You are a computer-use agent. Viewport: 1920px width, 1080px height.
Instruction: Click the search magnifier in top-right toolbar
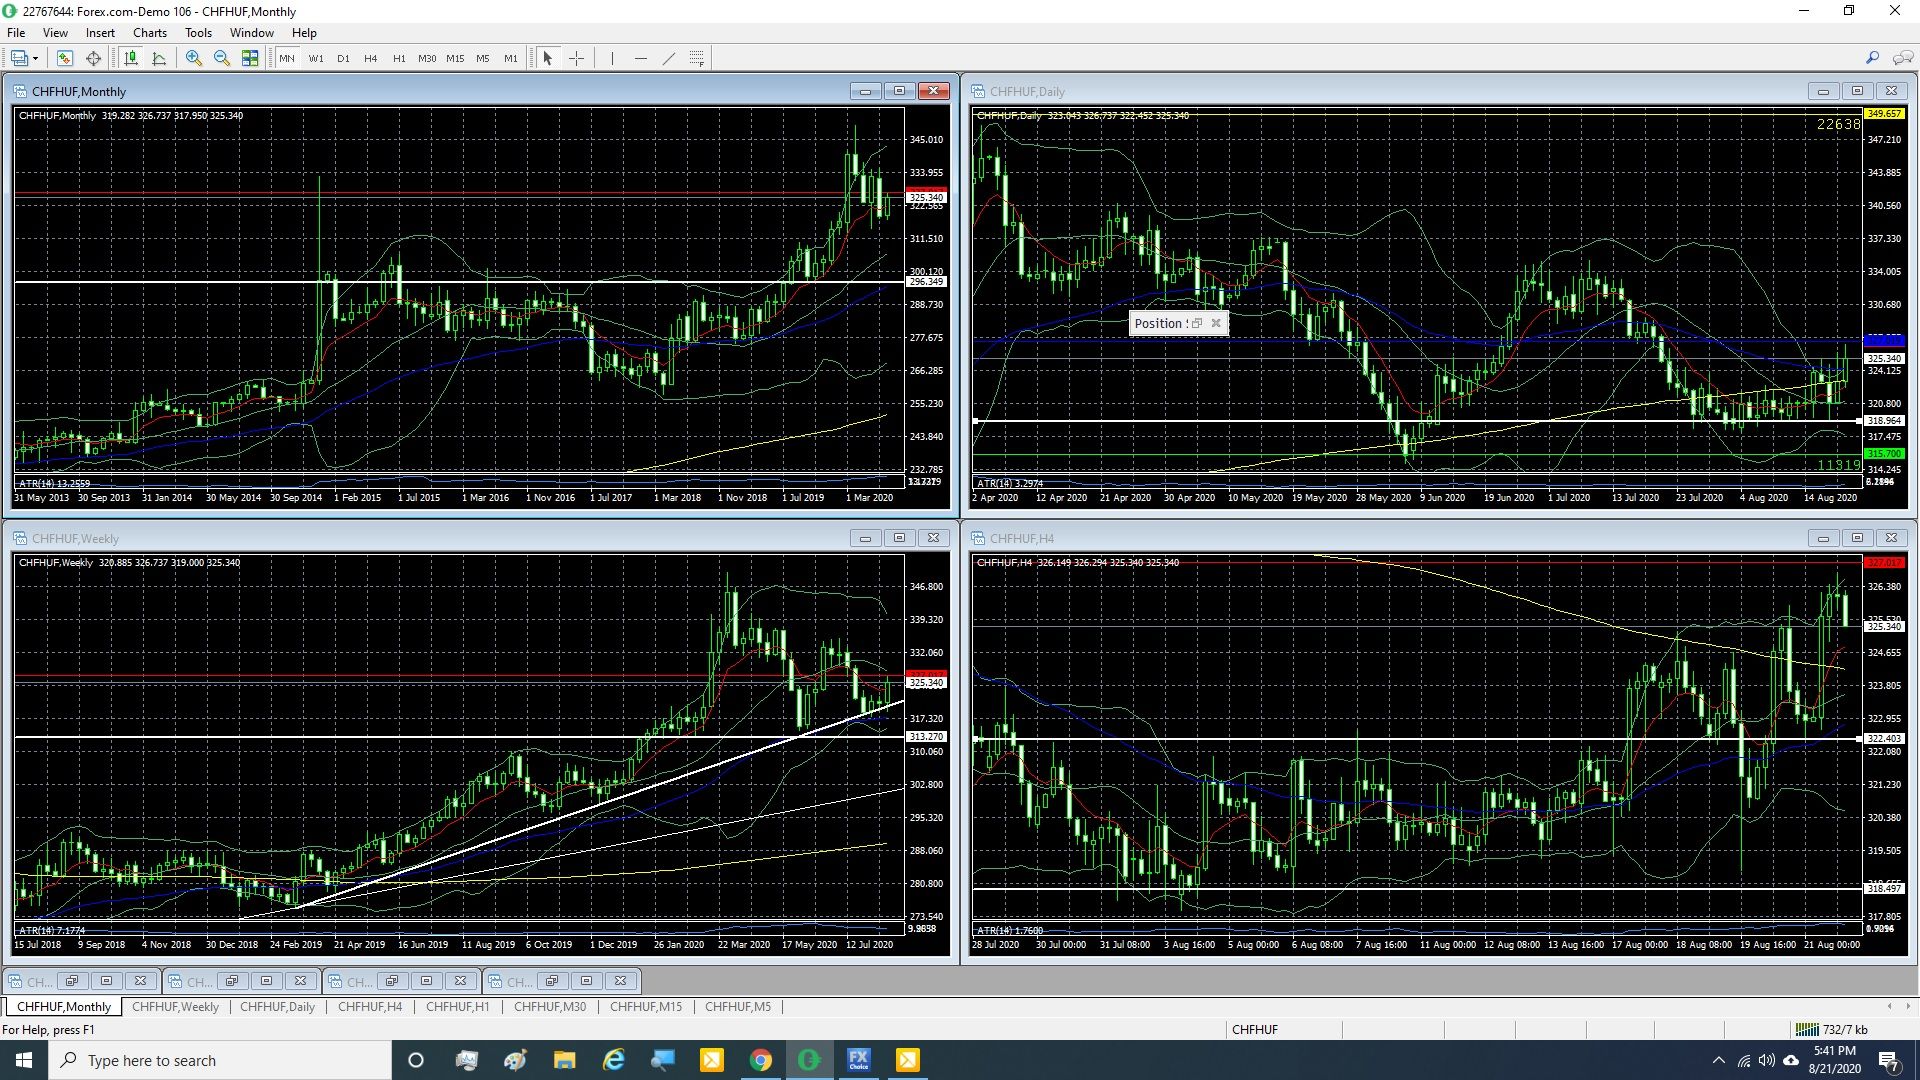click(1873, 58)
